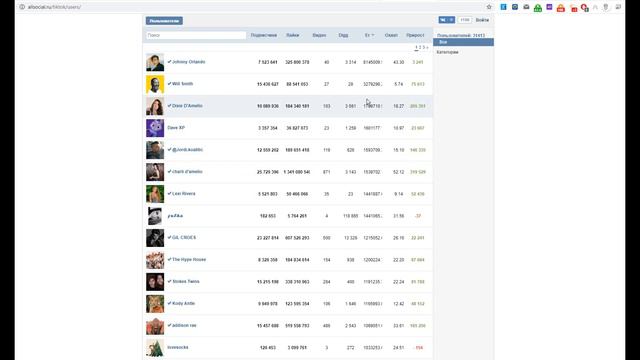Go to page 3 of the user list
640x360 pixels.
coord(424,48)
